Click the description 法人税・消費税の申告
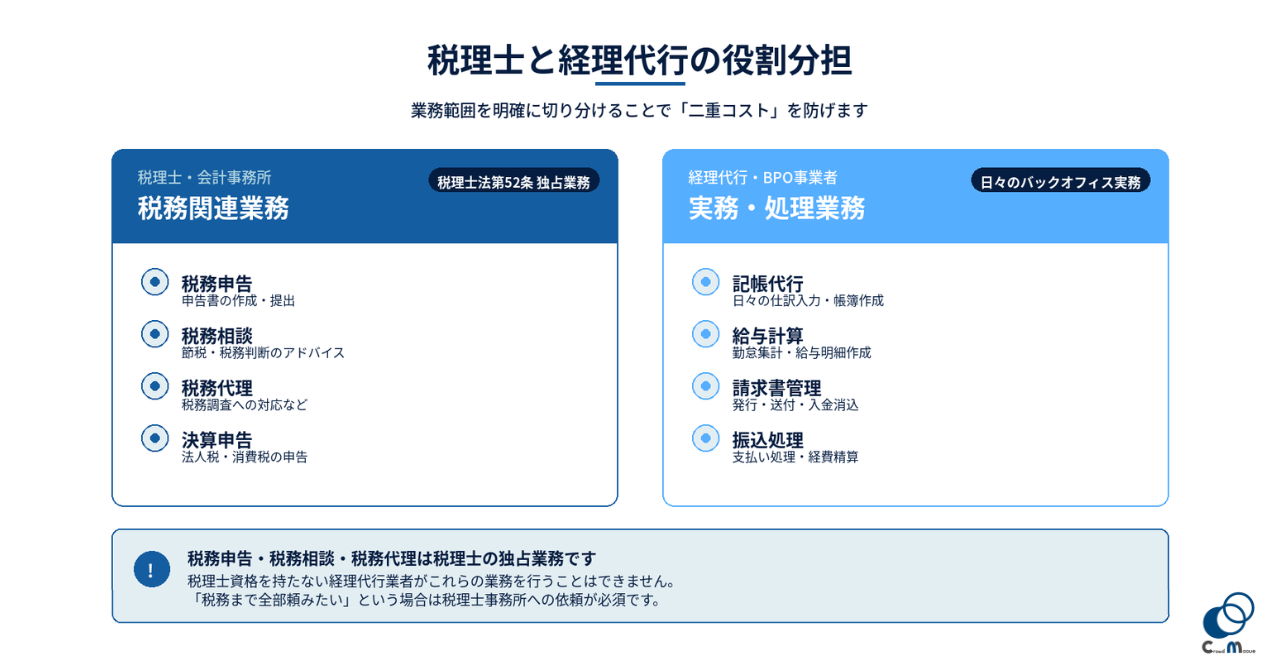The height and width of the screenshot is (670, 1280). click(x=244, y=456)
